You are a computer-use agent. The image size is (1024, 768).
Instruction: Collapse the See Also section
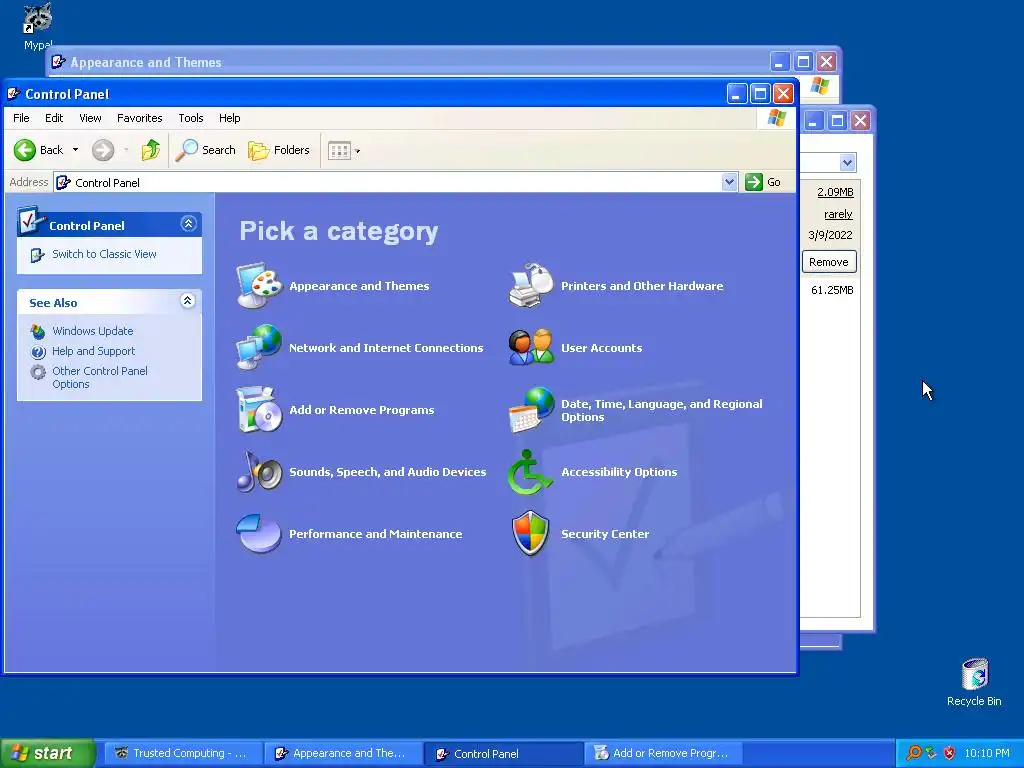187,301
